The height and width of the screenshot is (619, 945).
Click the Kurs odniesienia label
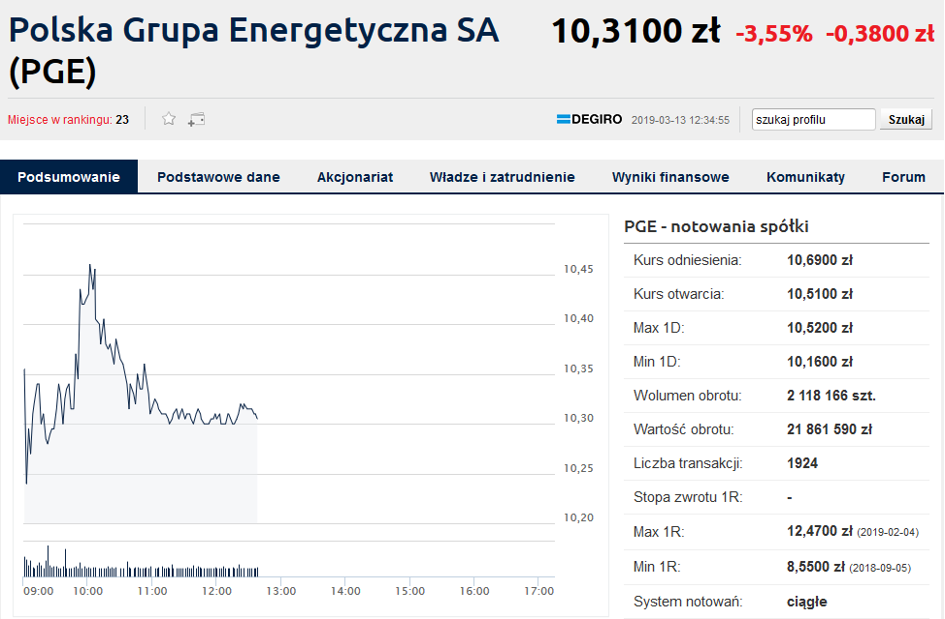point(687,260)
